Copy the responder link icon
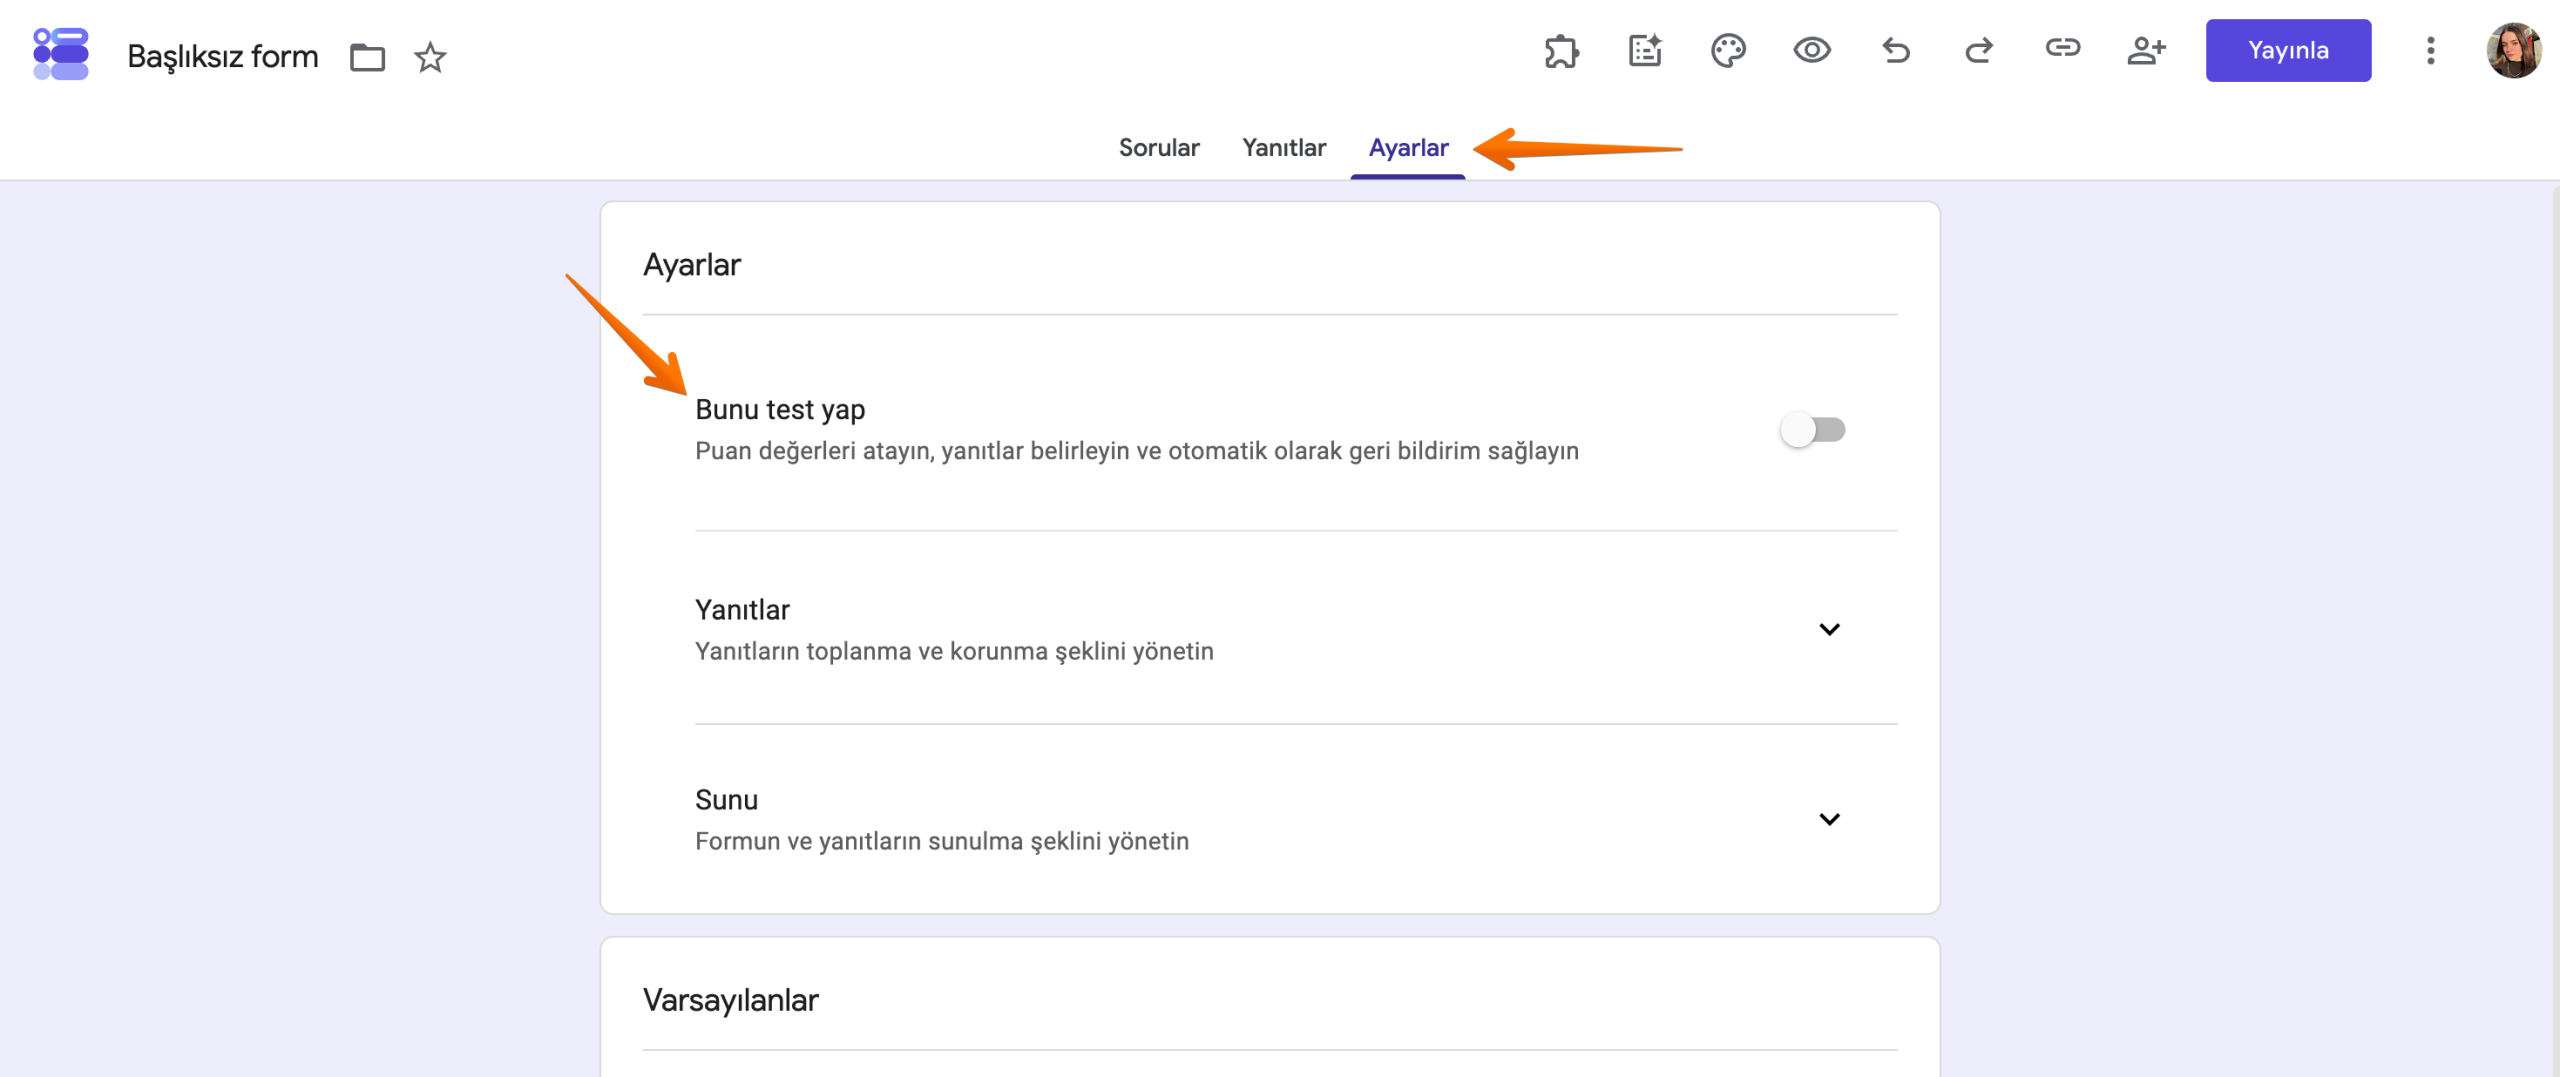2560x1077 pixels. 2063,48
